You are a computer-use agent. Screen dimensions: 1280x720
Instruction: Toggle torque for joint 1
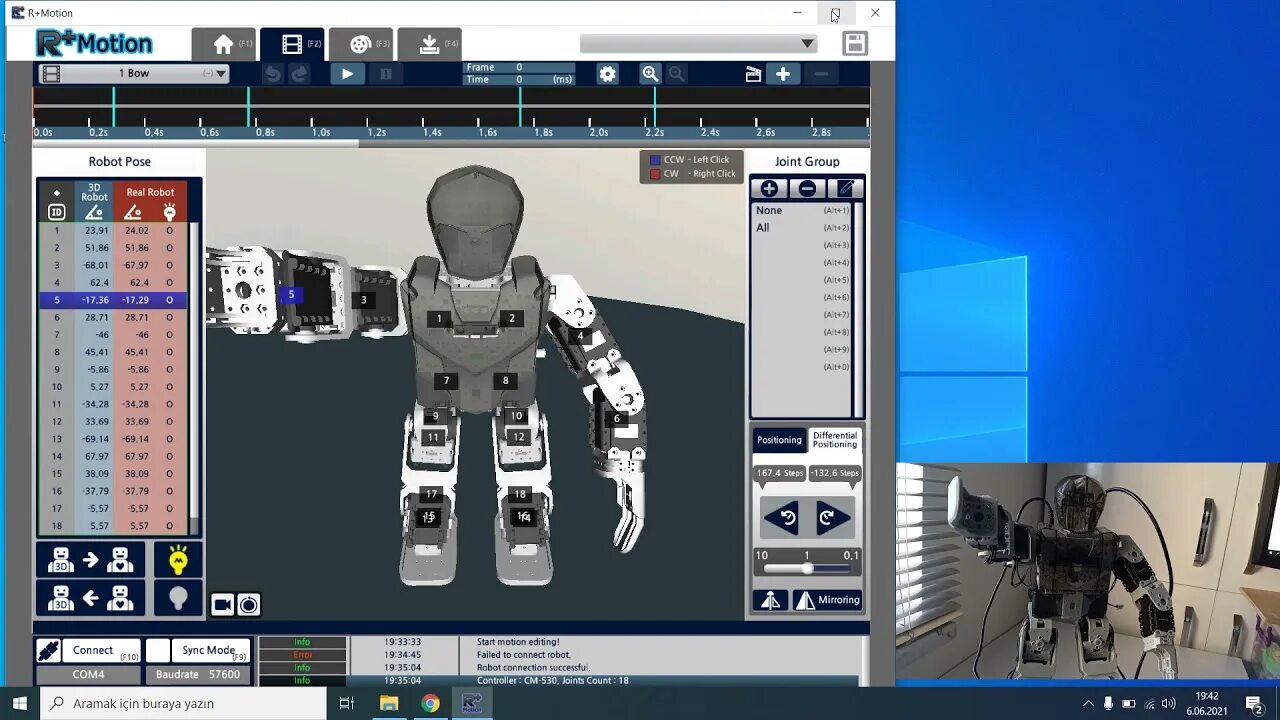tap(169, 230)
